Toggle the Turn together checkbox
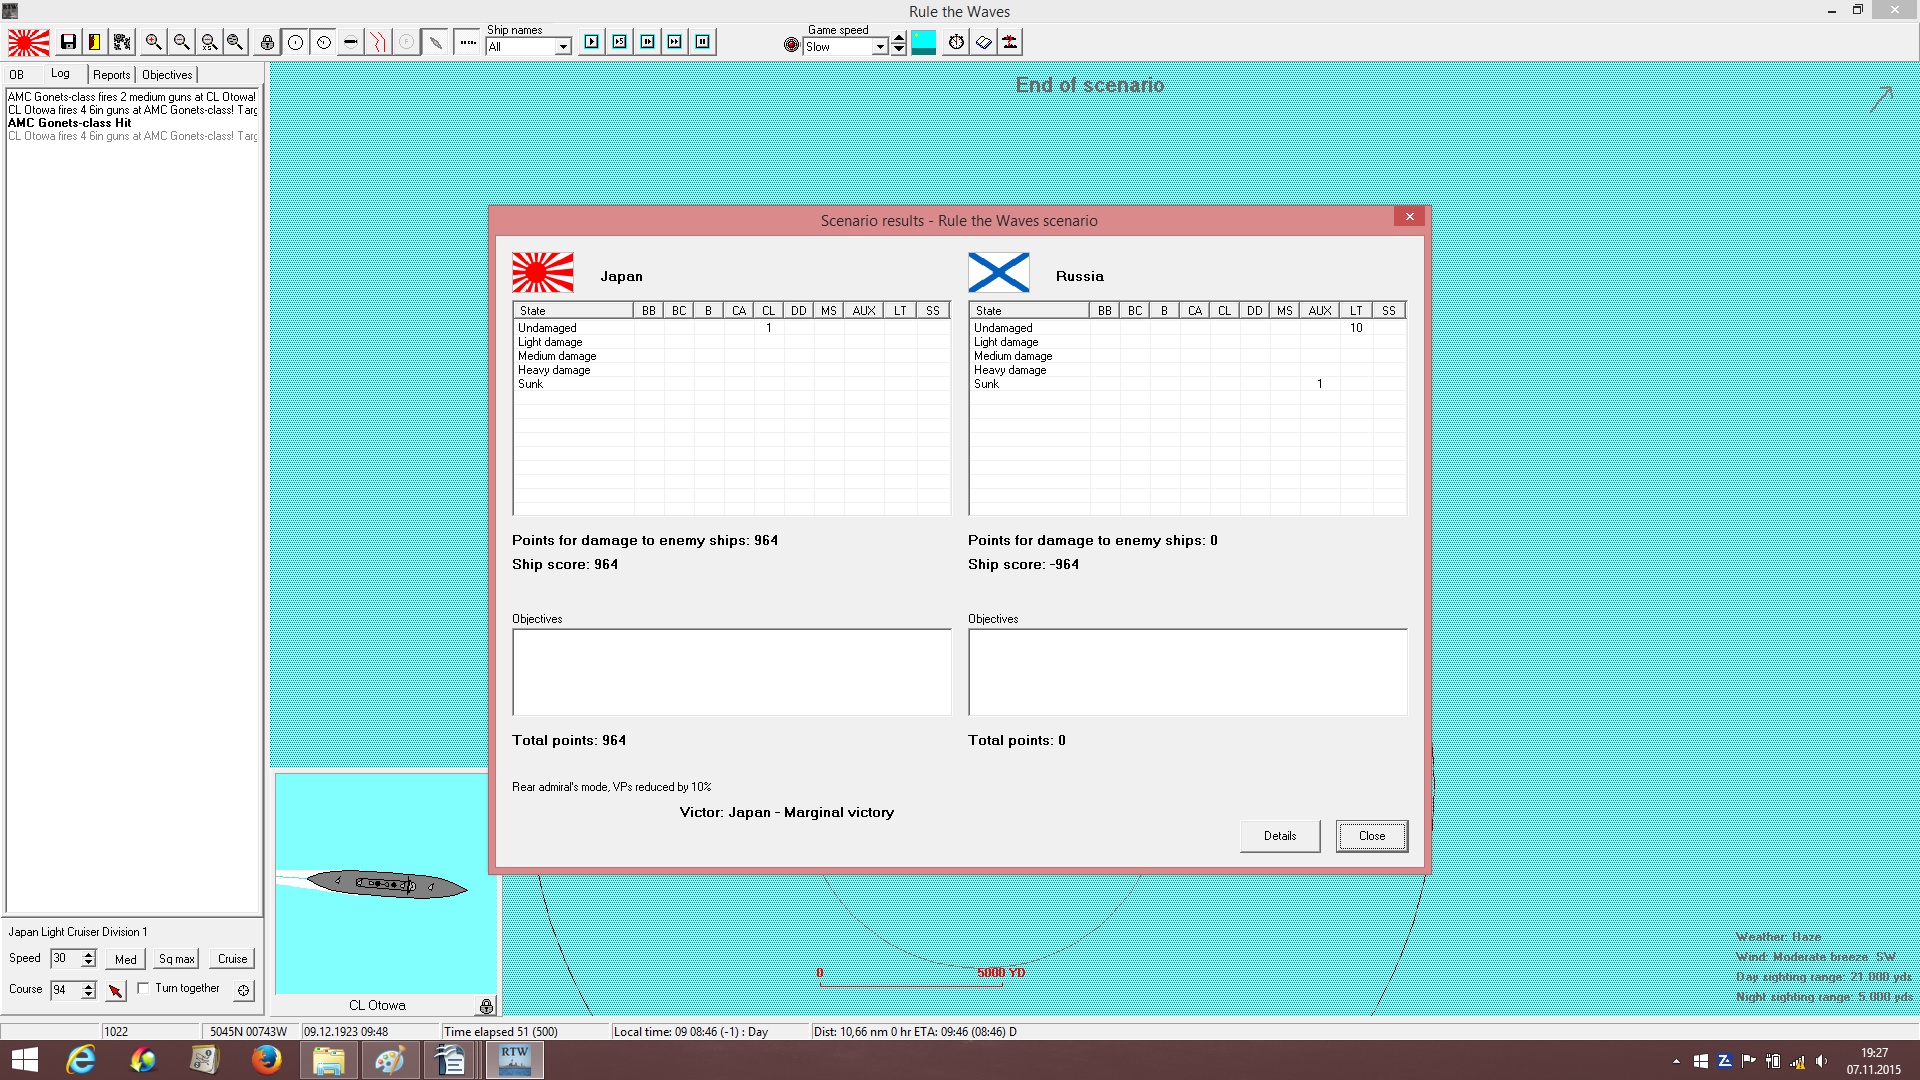Viewport: 1920px width, 1080px height. (x=143, y=988)
